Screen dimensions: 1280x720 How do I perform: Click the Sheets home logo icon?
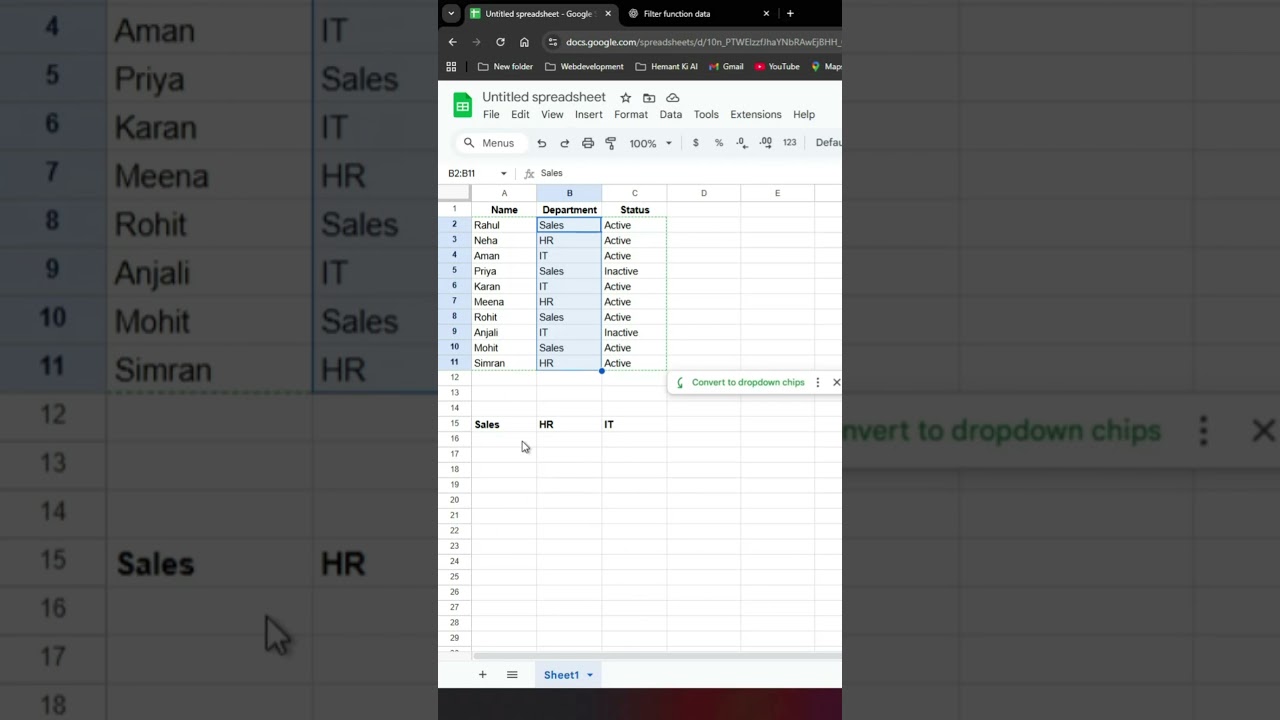(462, 105)
